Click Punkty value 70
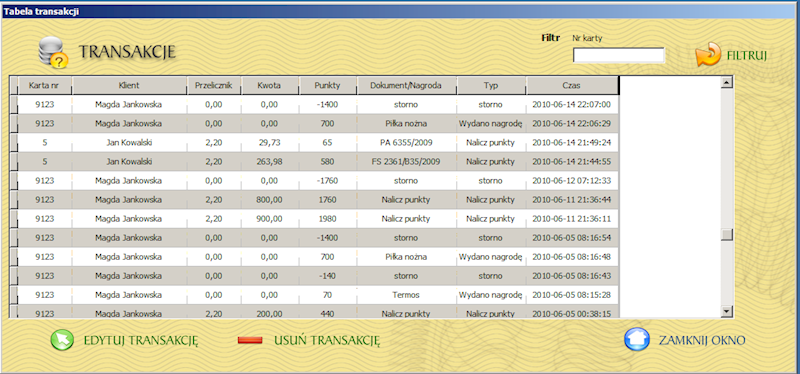Screen dimensions: 800x374 click(328, 295)
